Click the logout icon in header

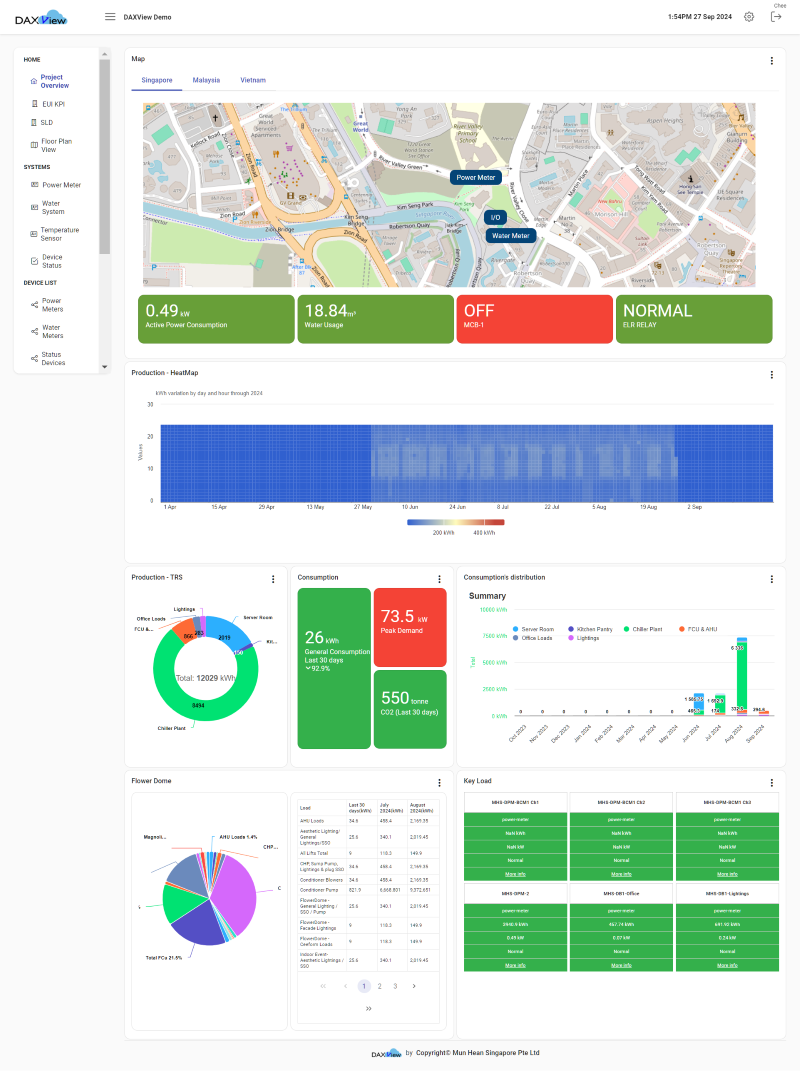click(x=776, y=17)
